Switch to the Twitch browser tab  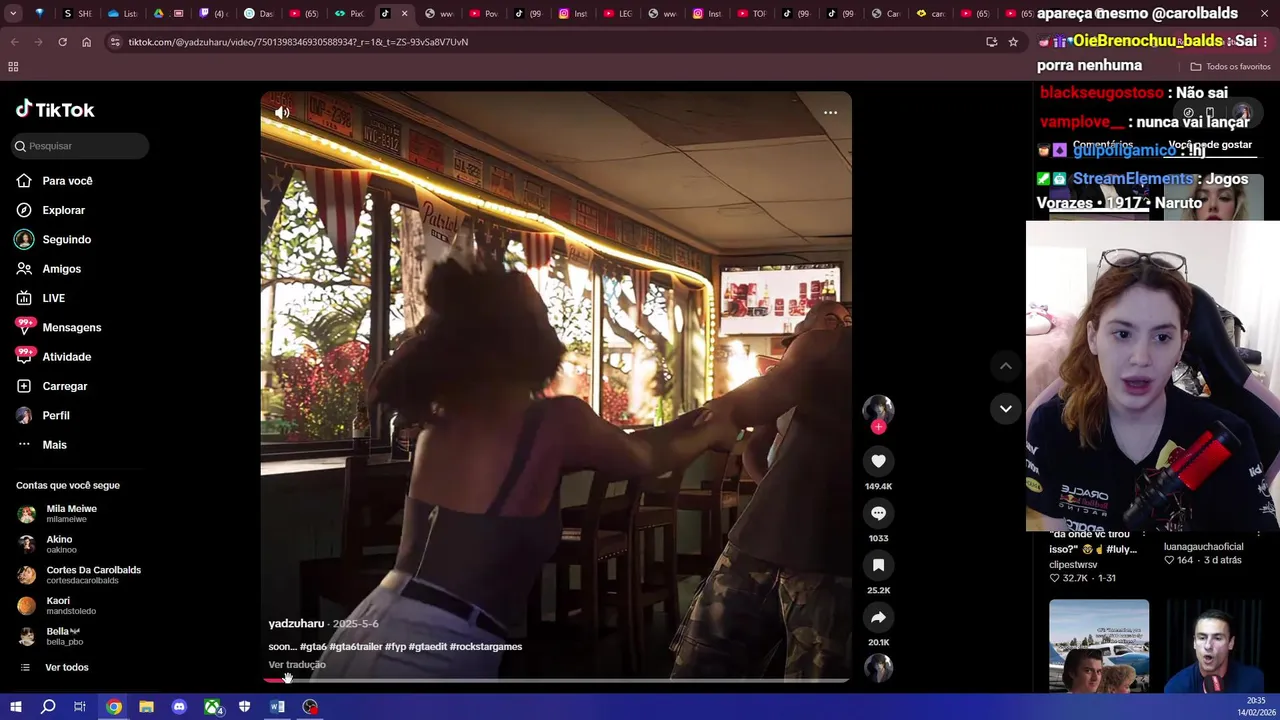(204, 14)
